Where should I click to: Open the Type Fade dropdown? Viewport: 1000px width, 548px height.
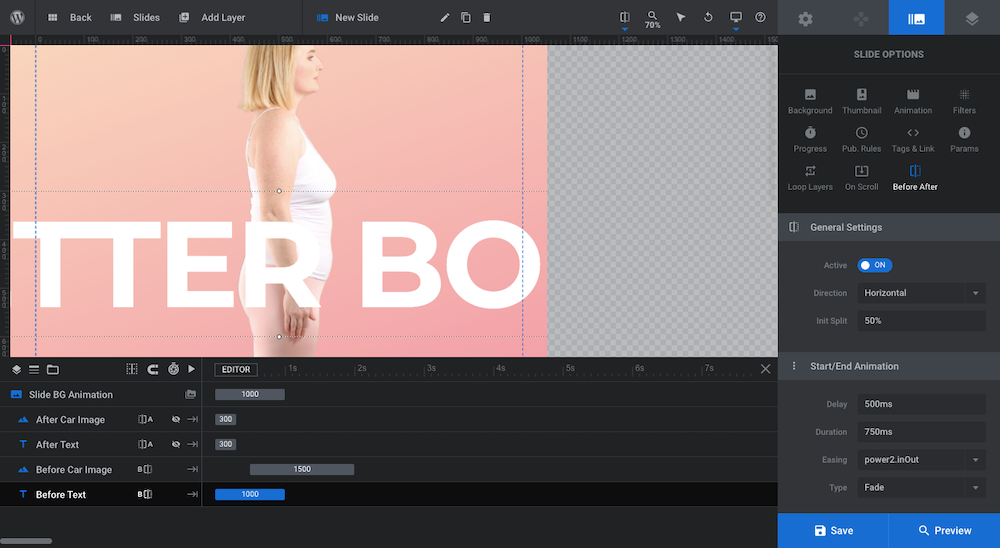coord(922,487)
